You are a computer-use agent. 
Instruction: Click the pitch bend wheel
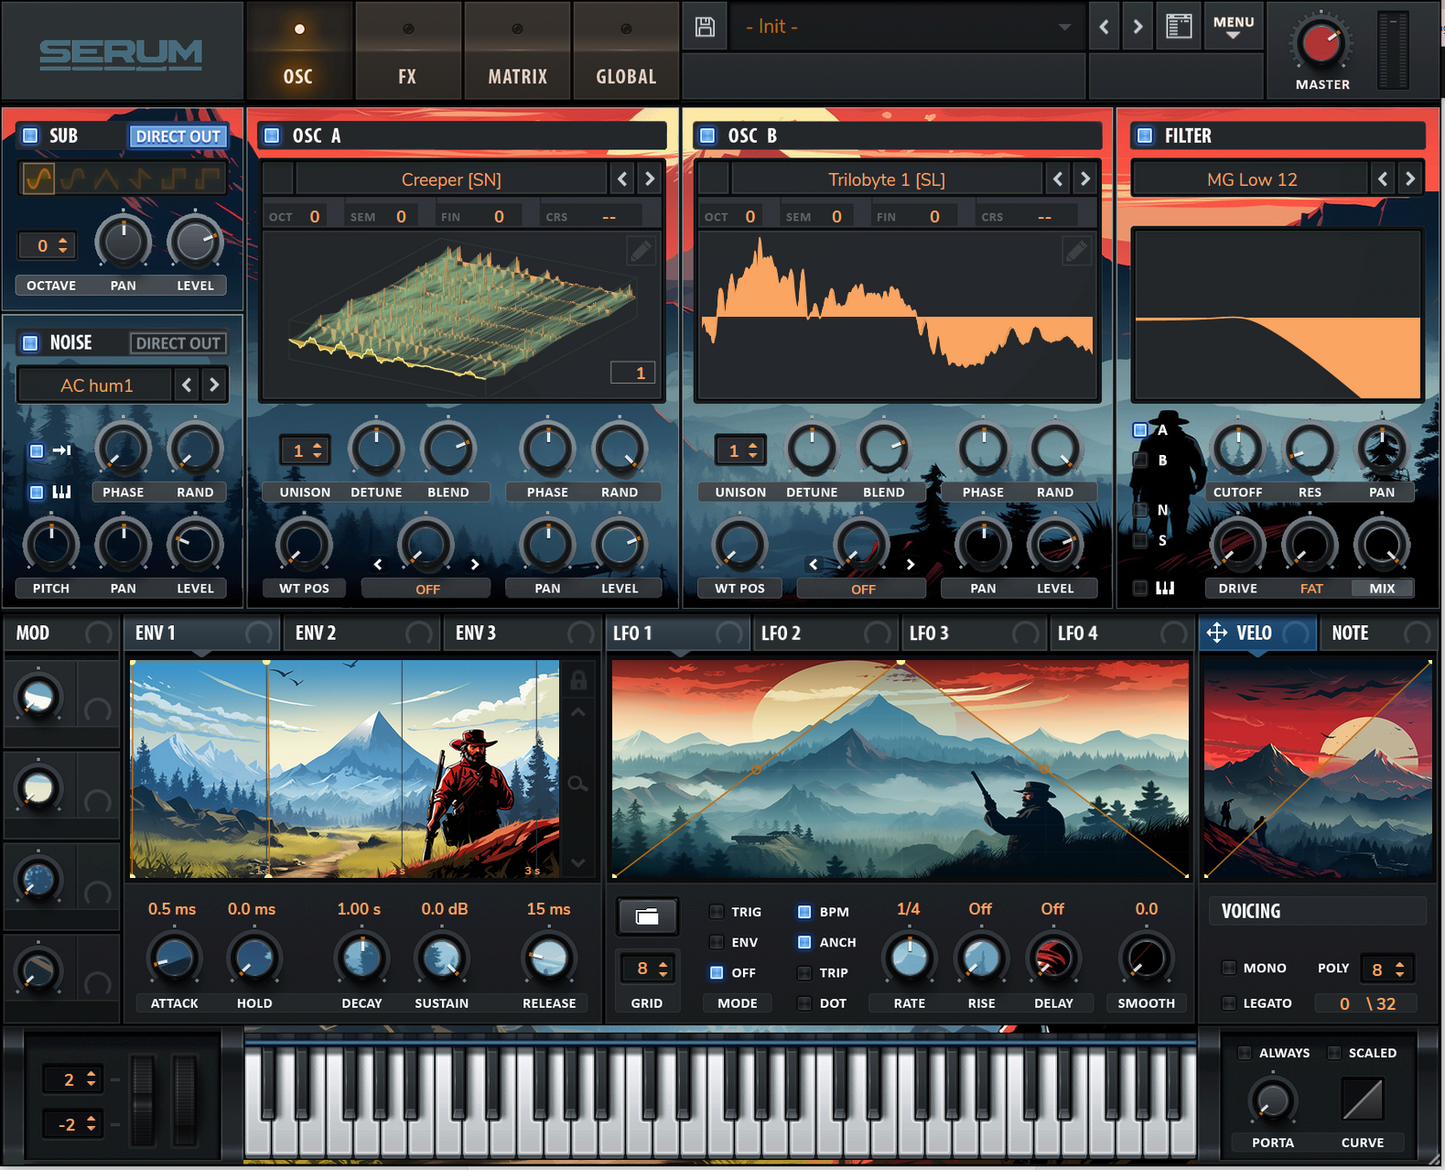(143, 1099)
